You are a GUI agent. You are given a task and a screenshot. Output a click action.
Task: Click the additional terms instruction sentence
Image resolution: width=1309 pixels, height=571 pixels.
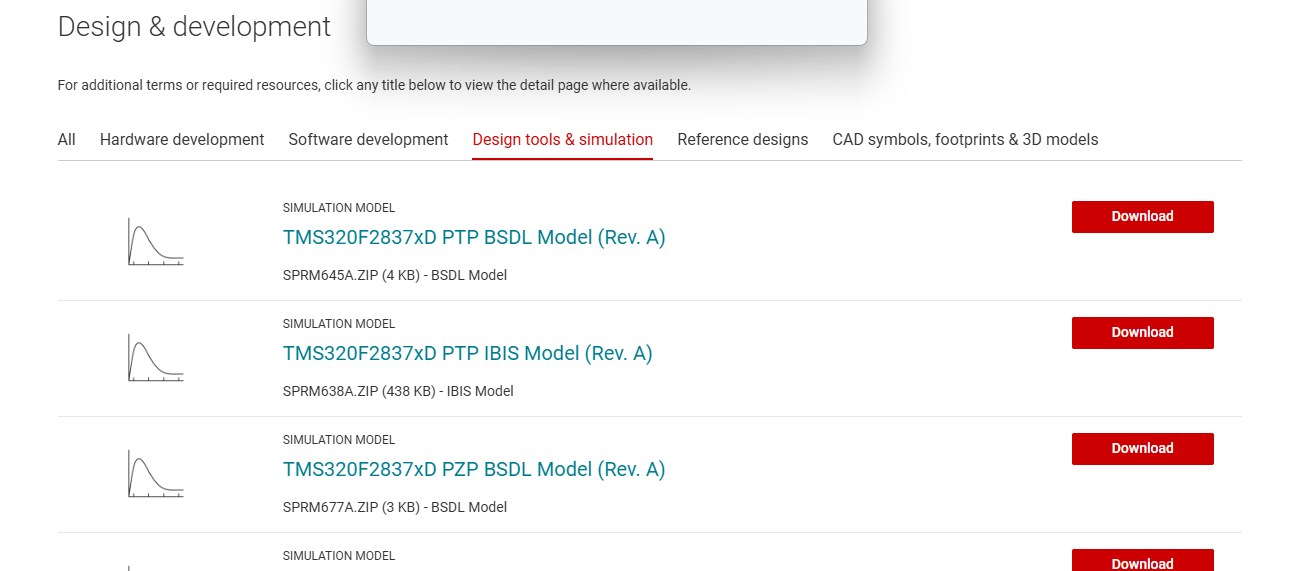coord(374,86)
